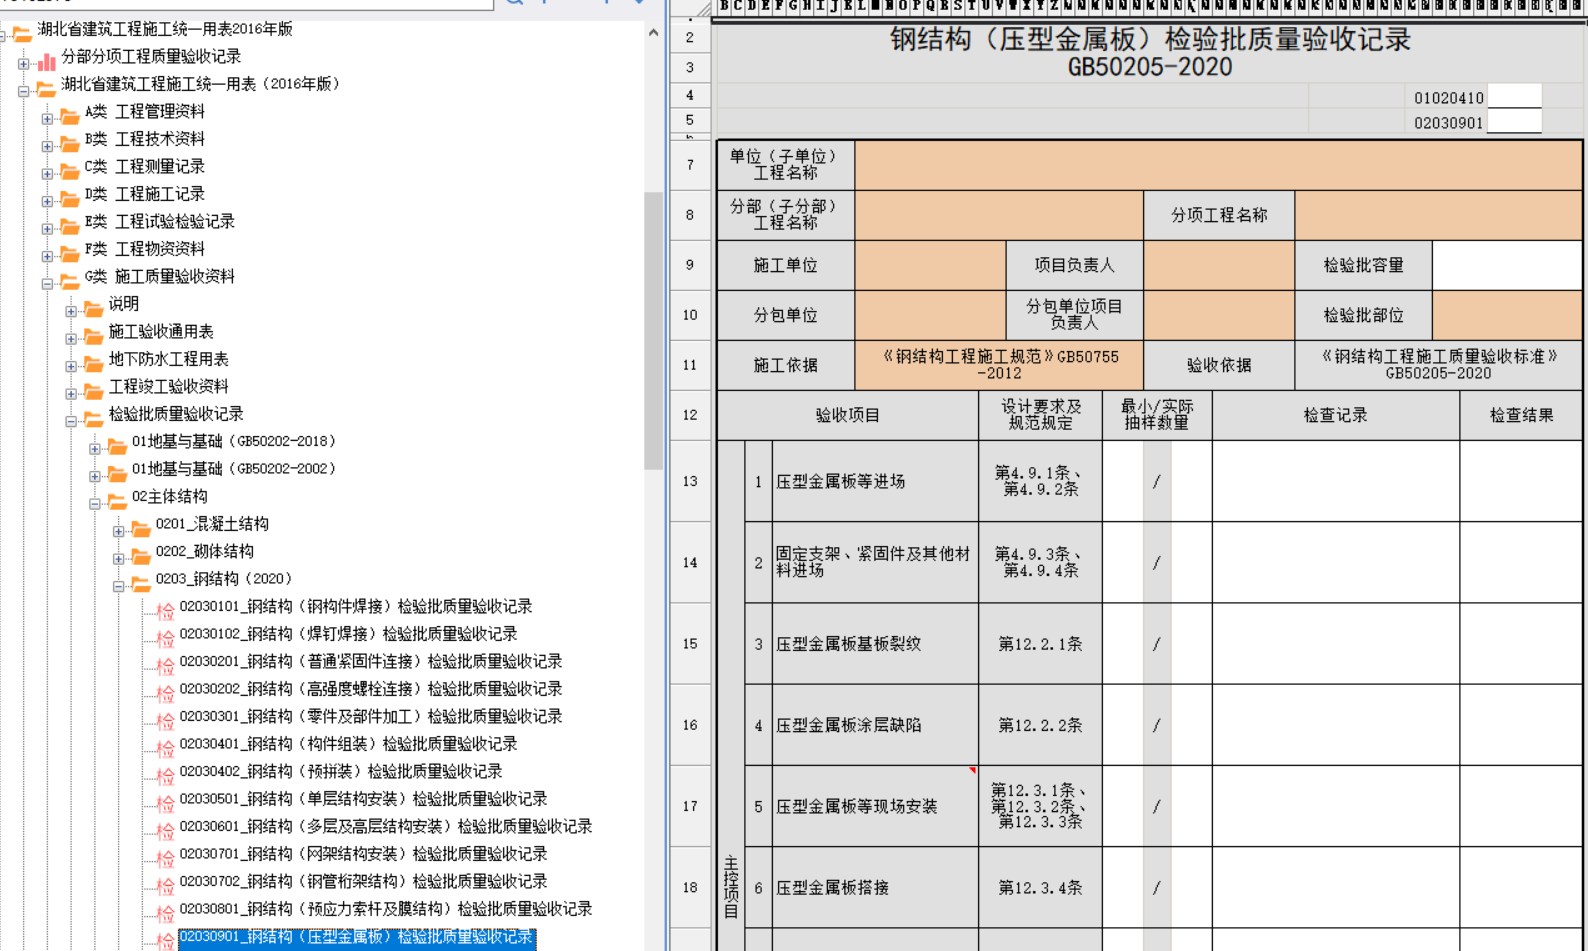Open 02030601 多层及高层结构安装 record
The image size is (1588, 951).
(386, 827)
